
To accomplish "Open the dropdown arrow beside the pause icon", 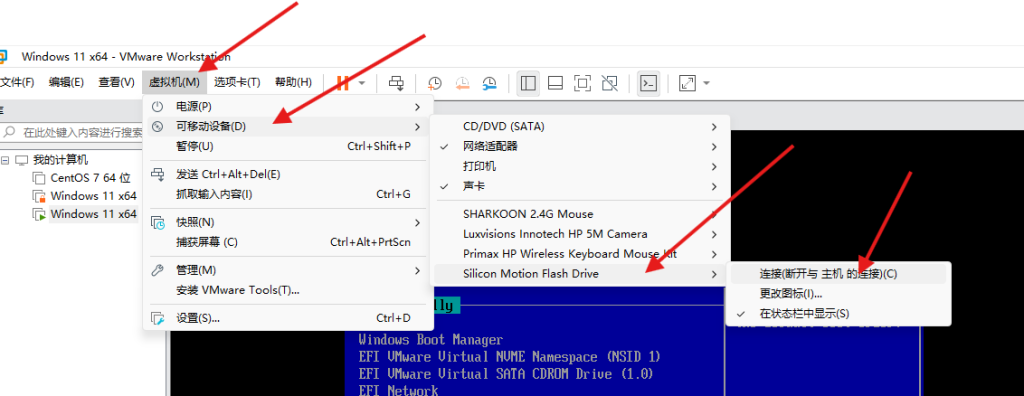I will coord(362,84).
